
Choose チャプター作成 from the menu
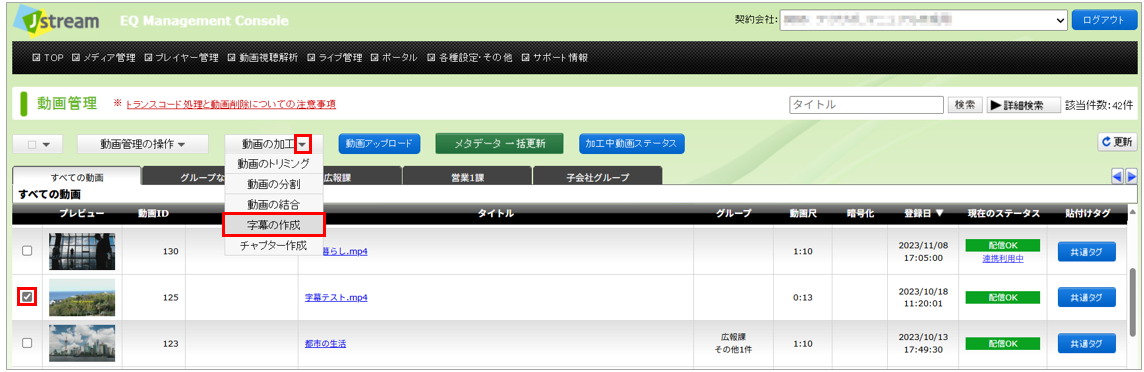click(274, 246)
